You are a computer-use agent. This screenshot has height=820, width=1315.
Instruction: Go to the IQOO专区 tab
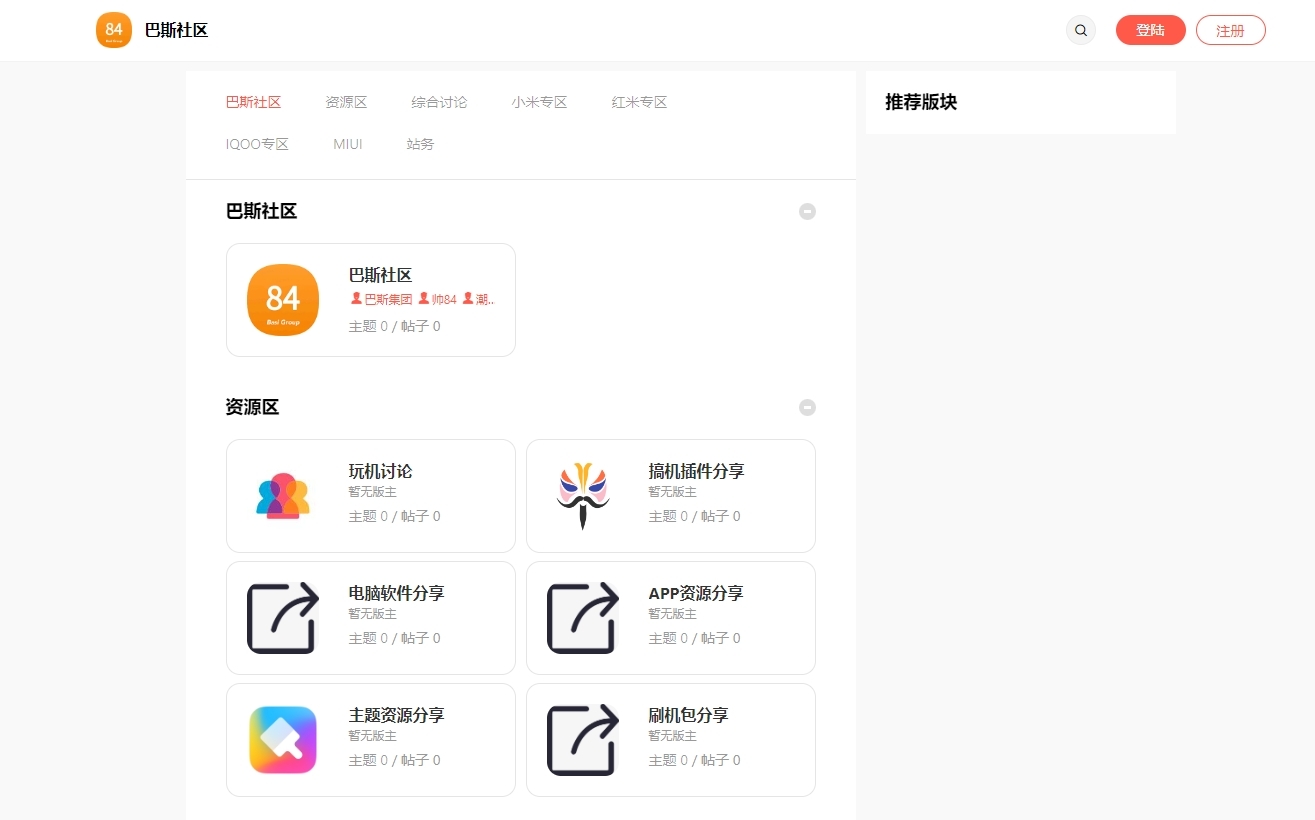pyautogui.click(x=257, y=144)
